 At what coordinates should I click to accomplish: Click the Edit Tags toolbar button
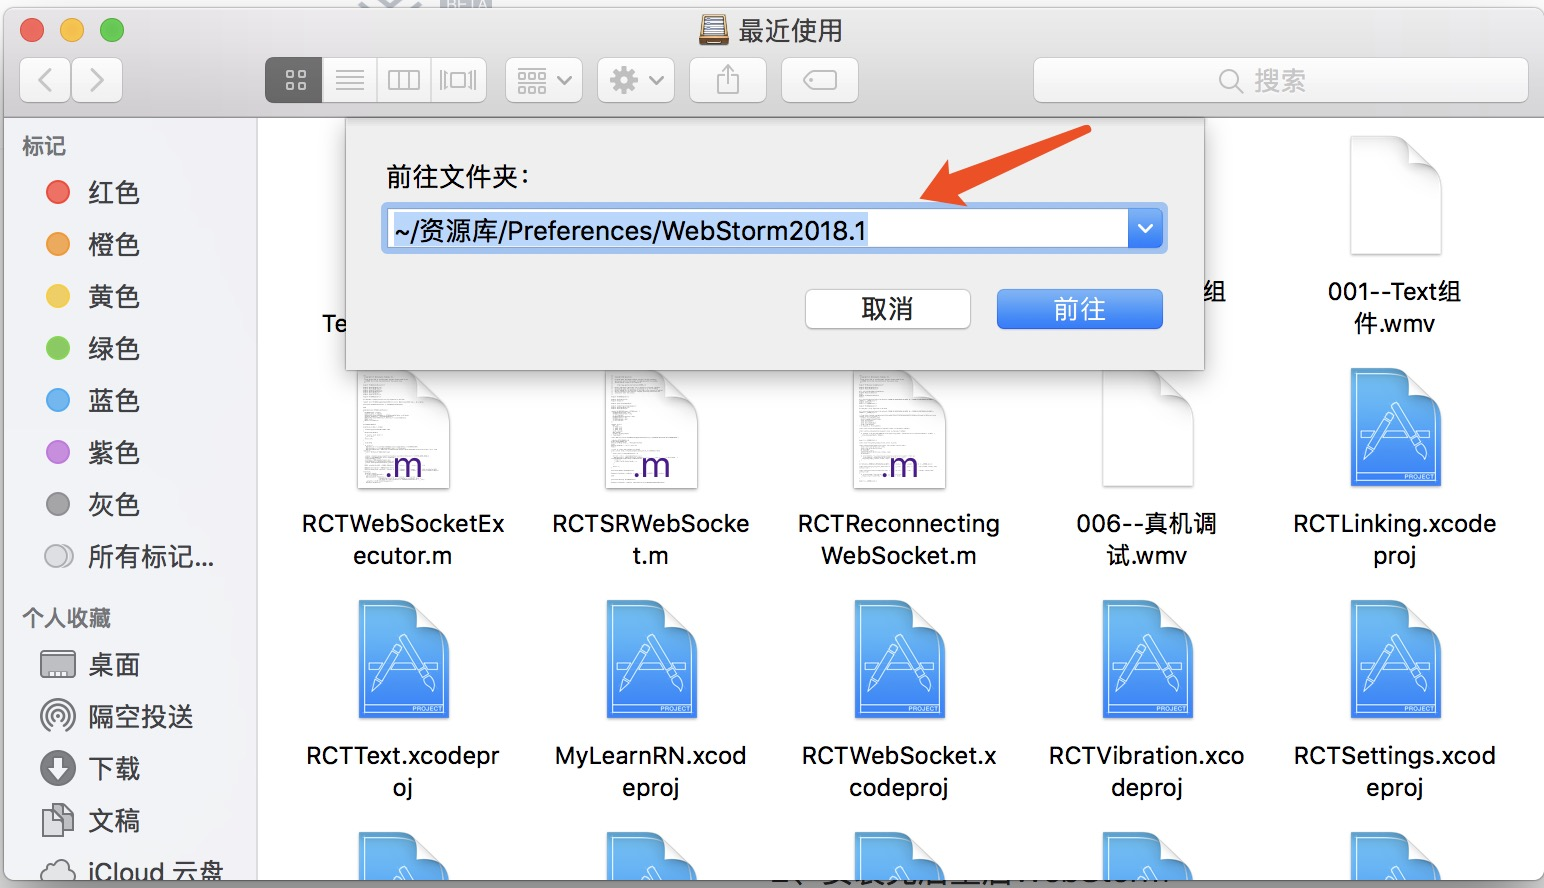coord(820,80)
